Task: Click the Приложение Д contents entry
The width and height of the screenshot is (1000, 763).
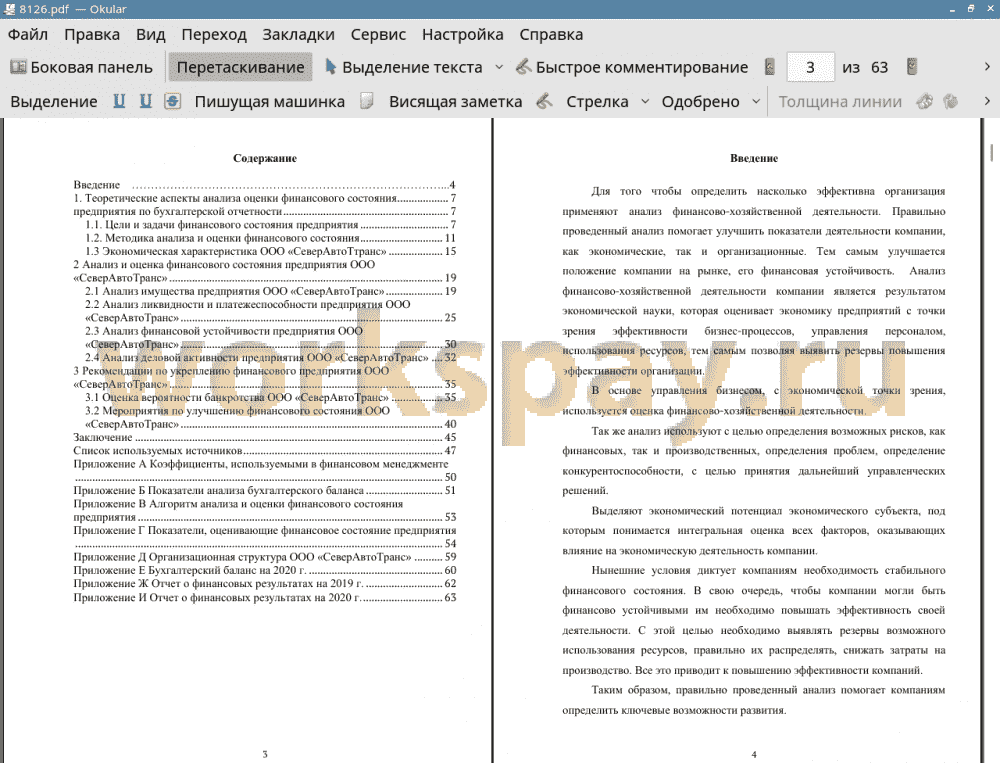Action: click(x=265, y=557)
